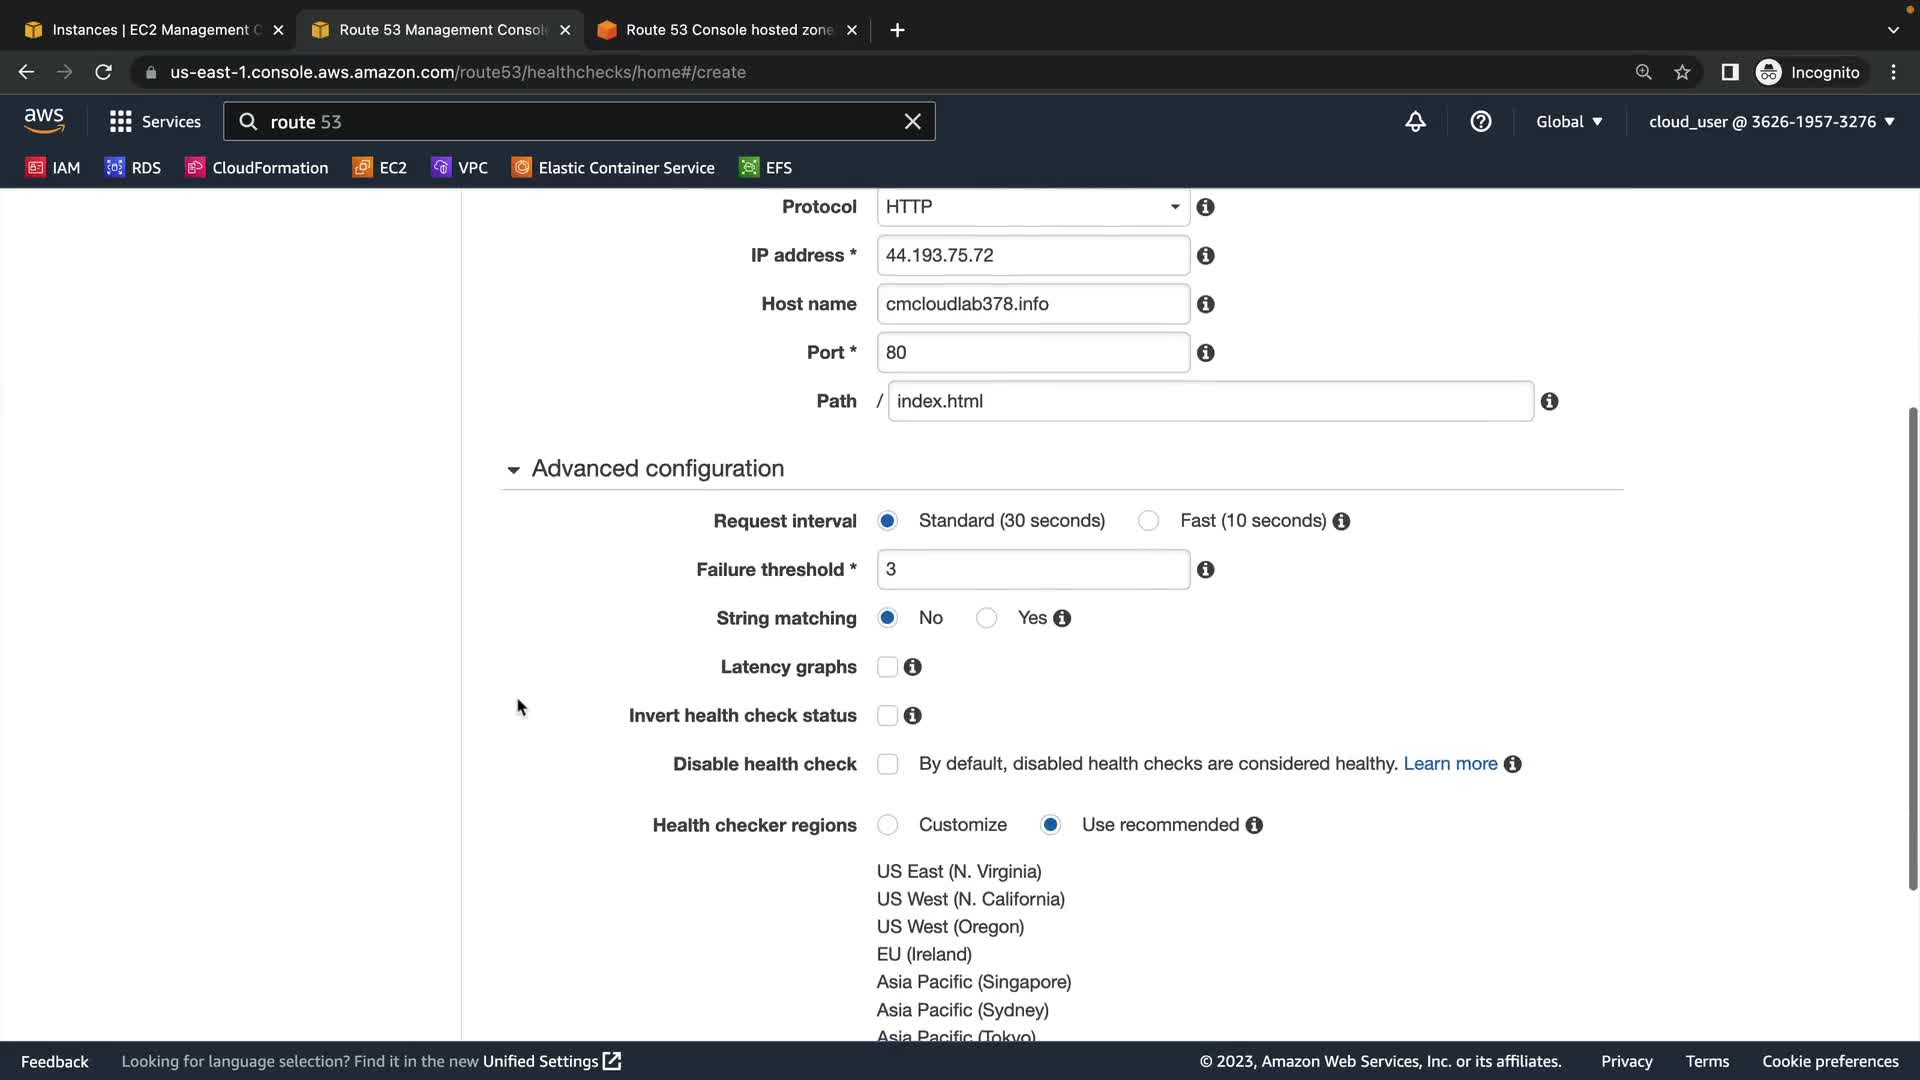This screenshot has height=1080, width=1920.
Task: Click info icon next to Latency graphs
Action: click(x=913, y=667)
